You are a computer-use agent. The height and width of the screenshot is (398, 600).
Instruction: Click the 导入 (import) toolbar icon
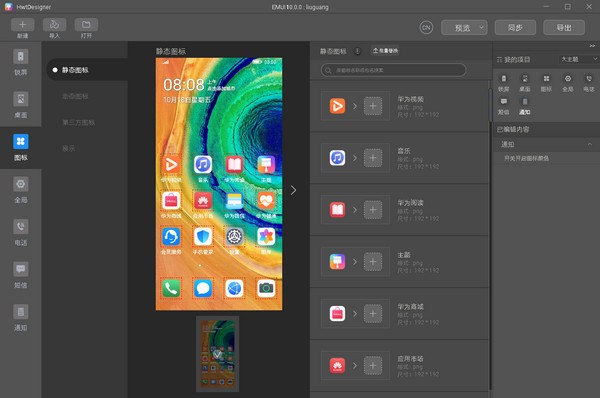pos(54,25)
